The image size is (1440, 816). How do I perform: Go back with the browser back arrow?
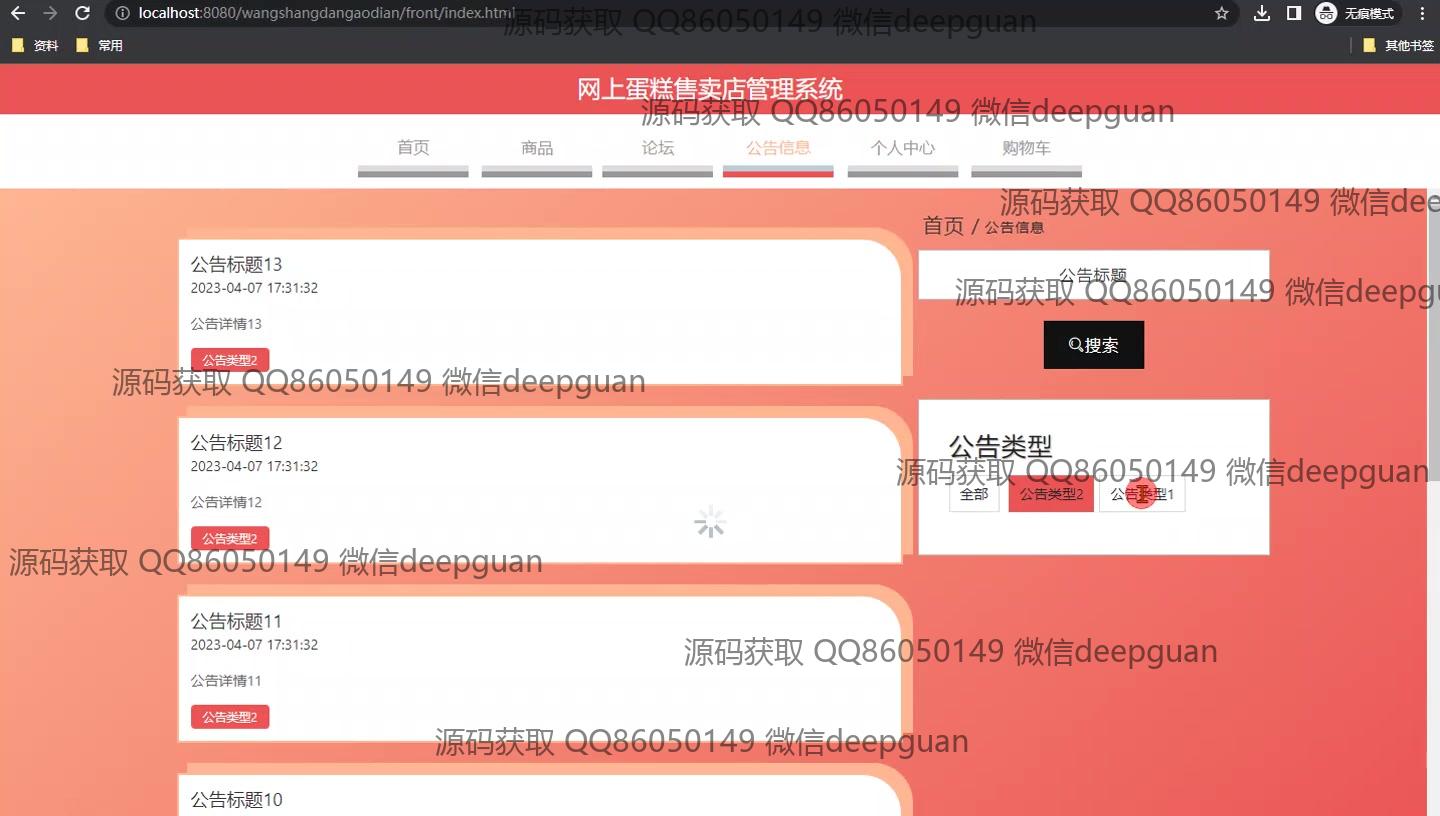(x=17, y=13)
